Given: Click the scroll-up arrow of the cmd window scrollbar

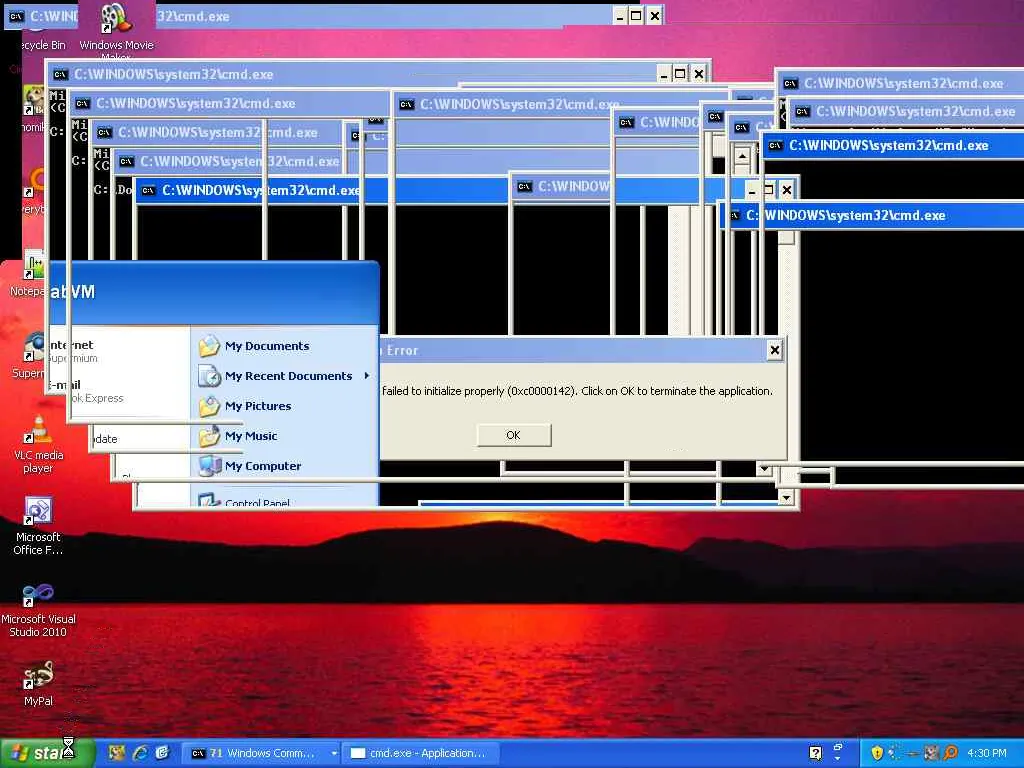Looking at the screenshot, I should coord(742,157).
